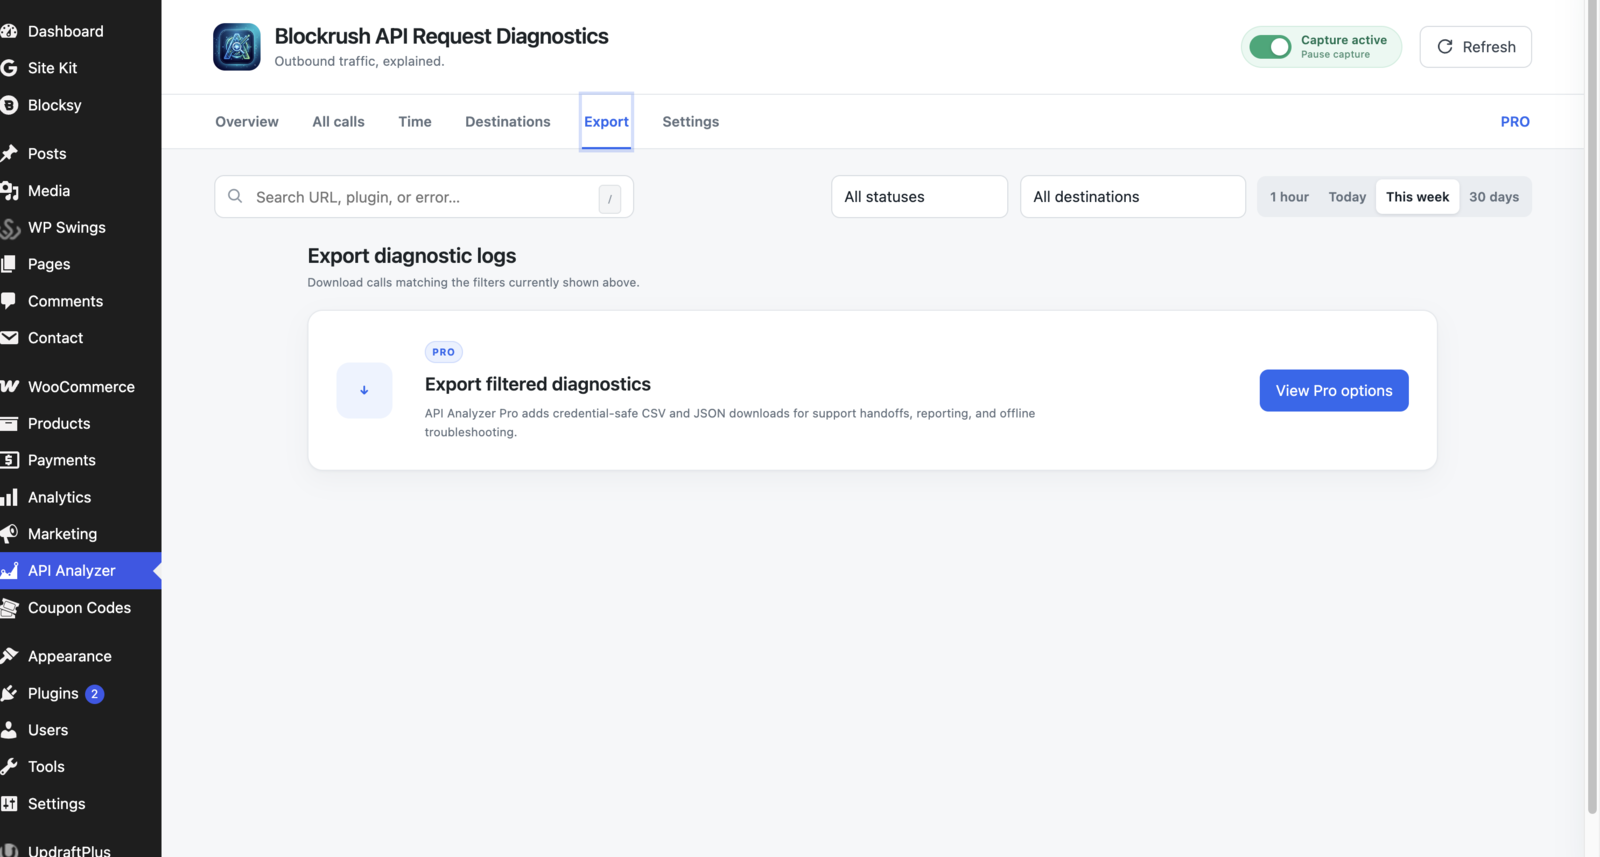Select the This week time range

pyautogui.click(x=1417, y=197)
